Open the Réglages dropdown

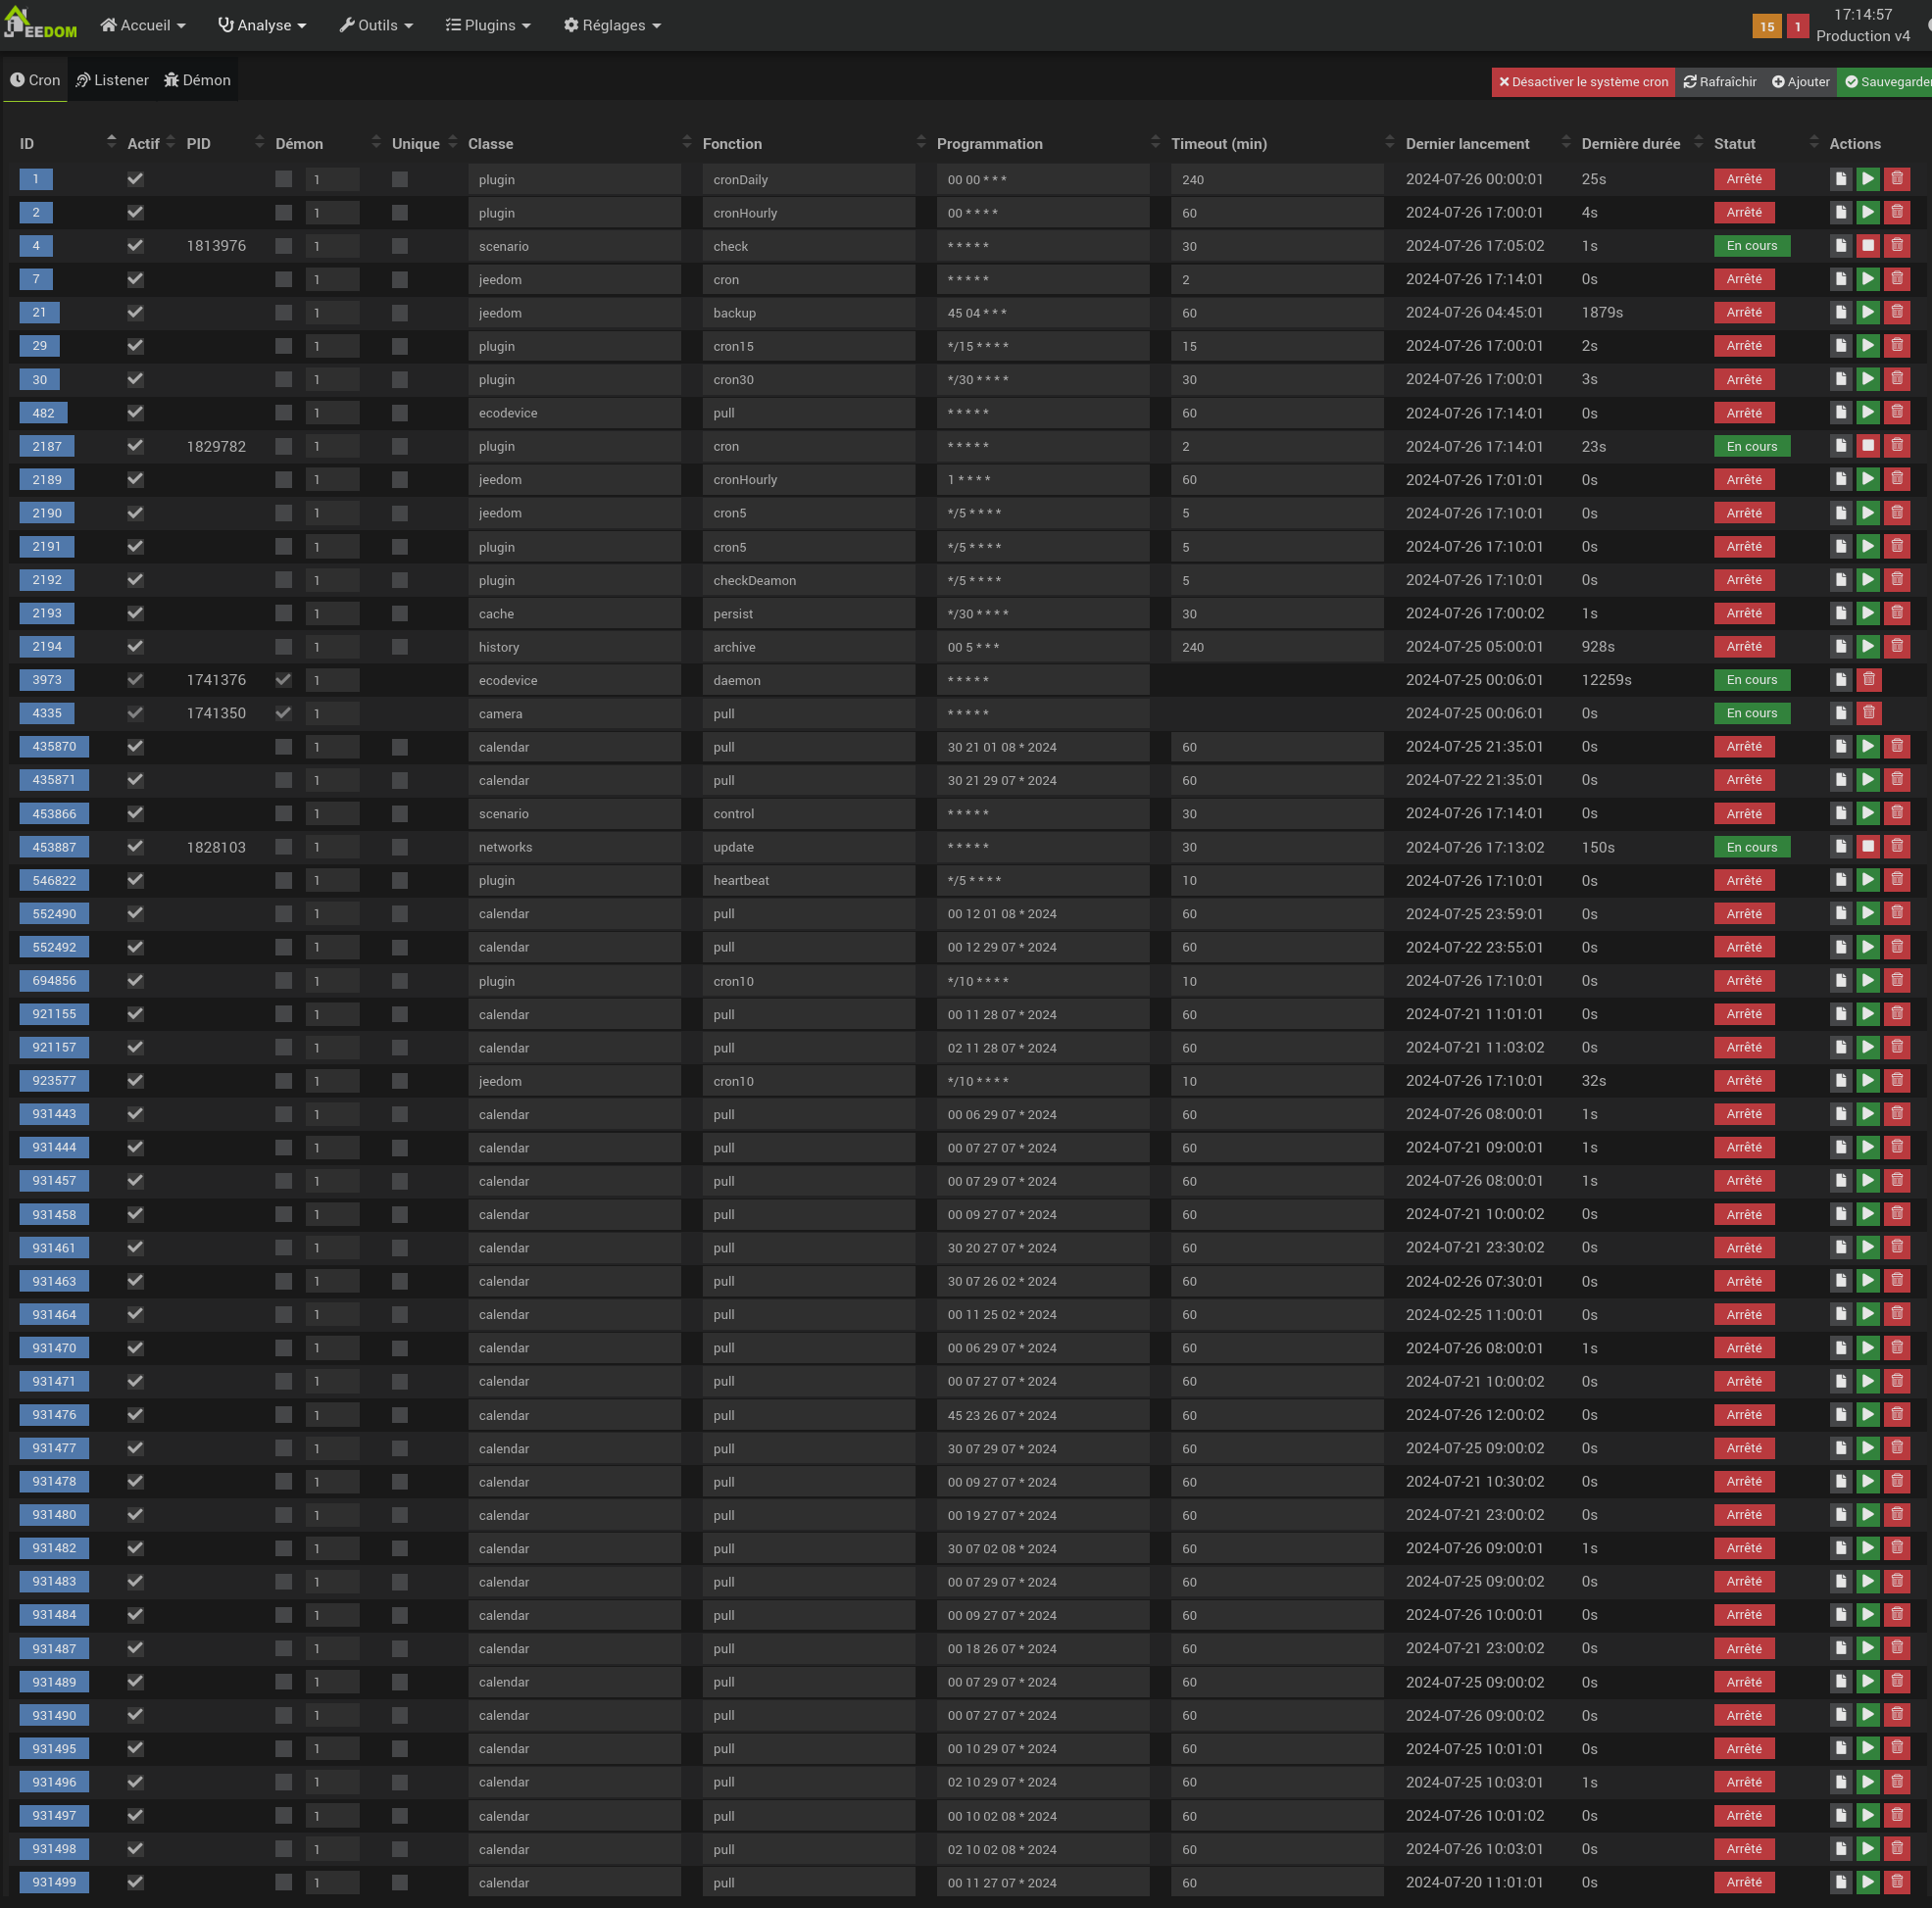tap(612, 25)
